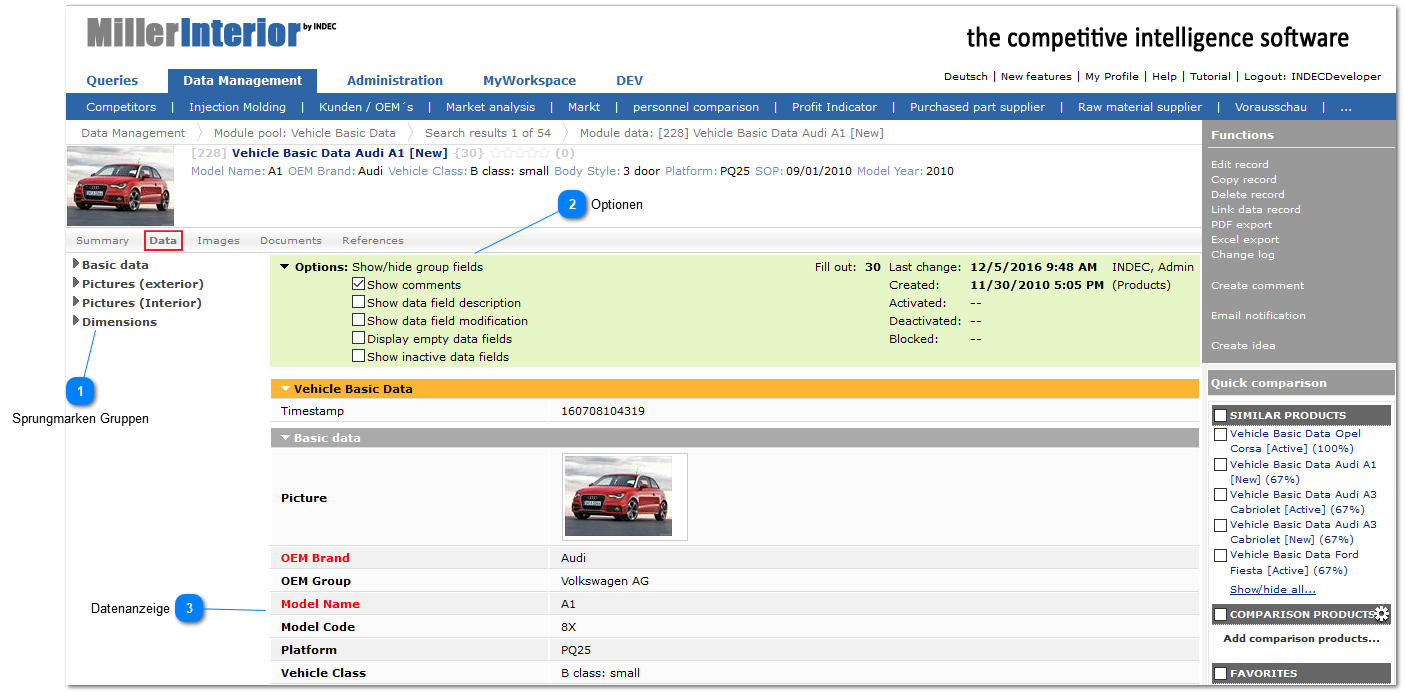Screen dimensions: 1405x694
Task: Open Competitors in the blue menu bar
Action: click(x=121, y=107)
